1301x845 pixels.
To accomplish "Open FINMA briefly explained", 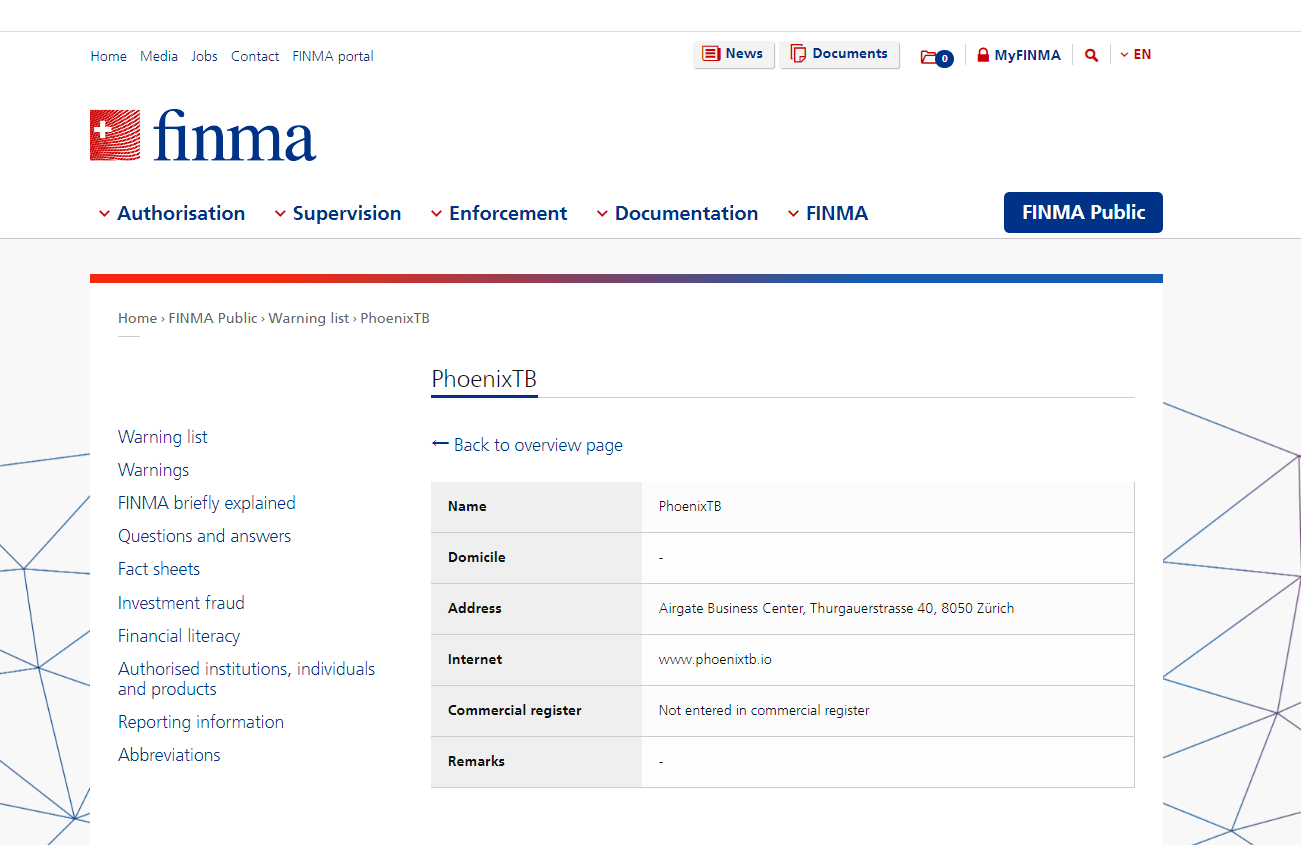I will coord(207,503).
